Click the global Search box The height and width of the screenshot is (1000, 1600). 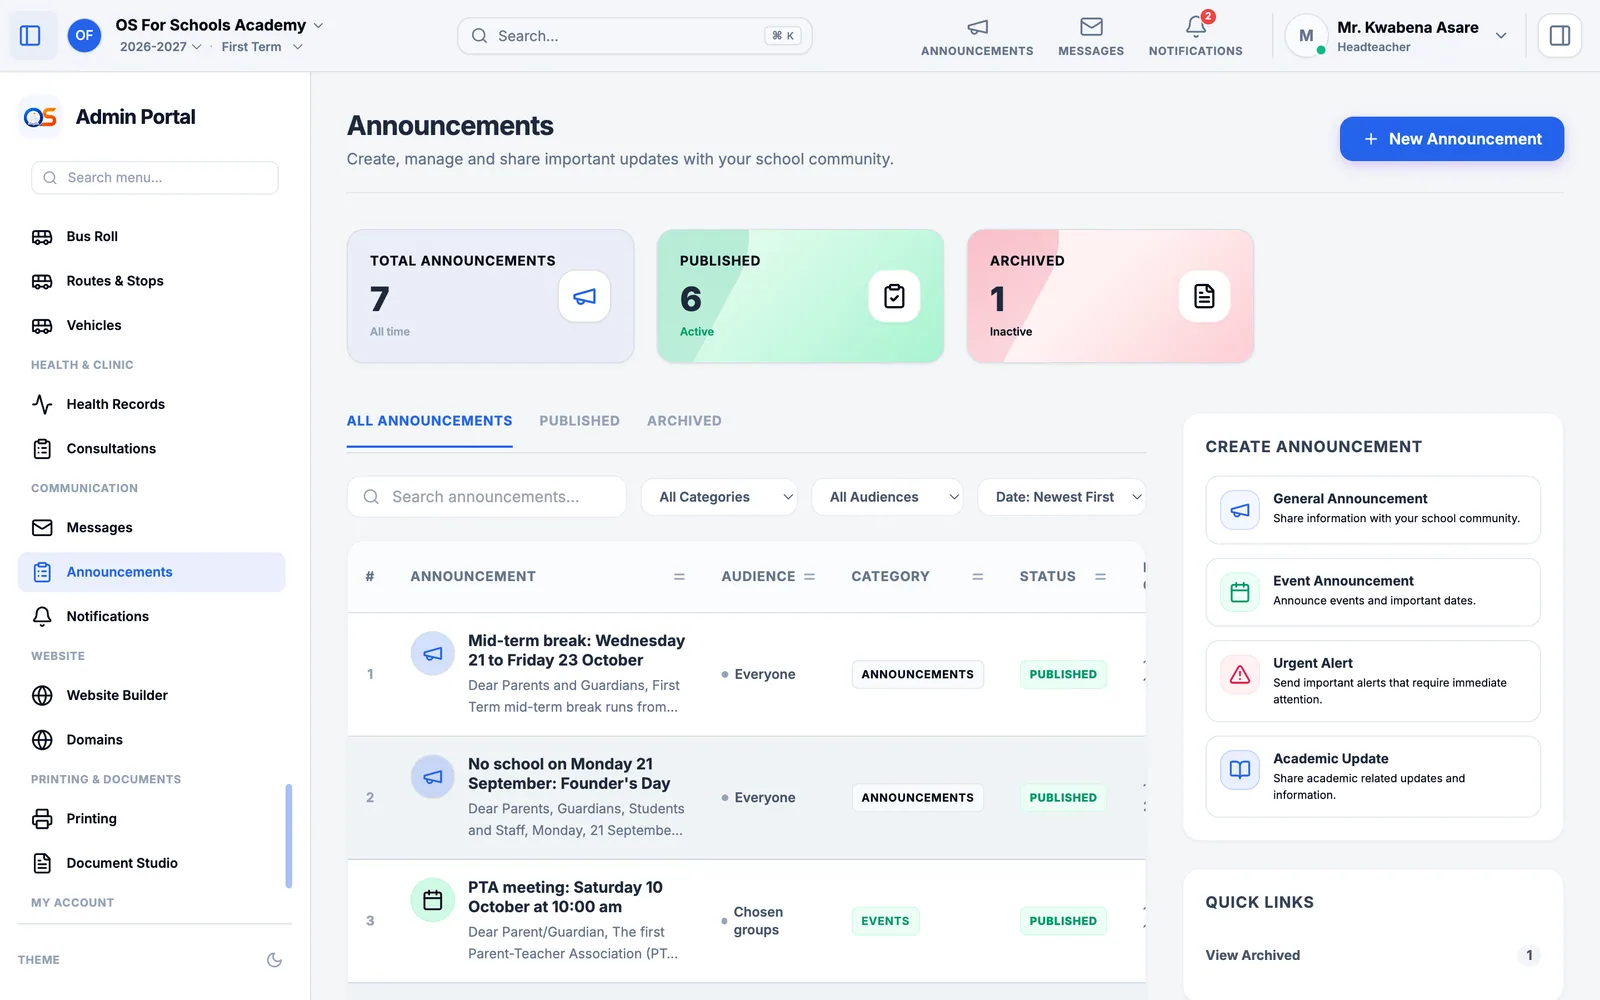coord(635,36)
